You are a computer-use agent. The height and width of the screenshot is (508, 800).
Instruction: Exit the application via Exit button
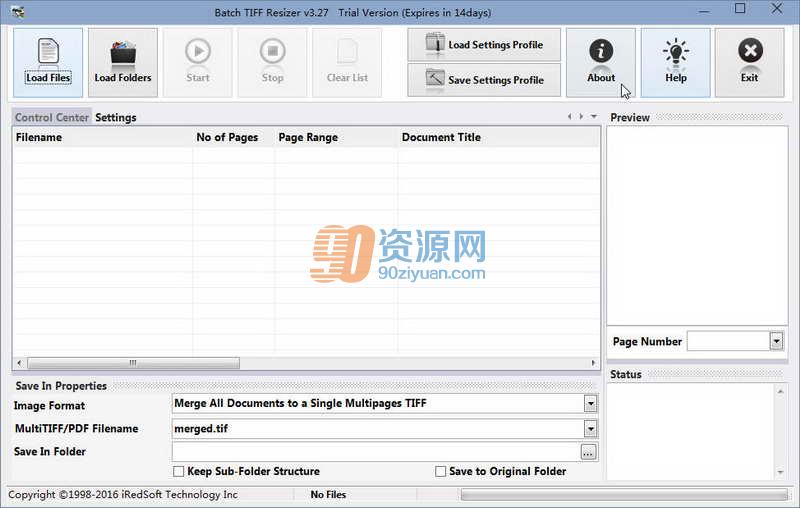[749, 62]
